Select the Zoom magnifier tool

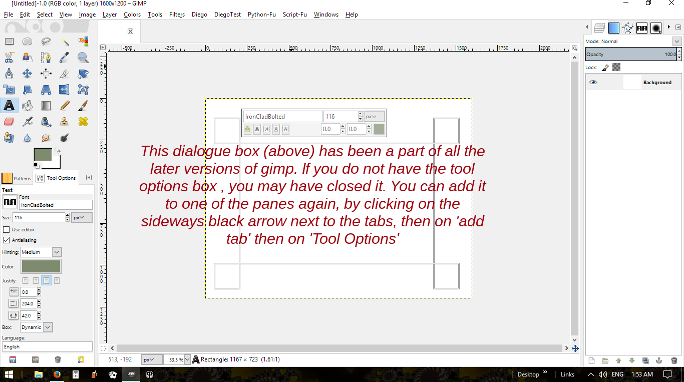click(x=83, y=58)
